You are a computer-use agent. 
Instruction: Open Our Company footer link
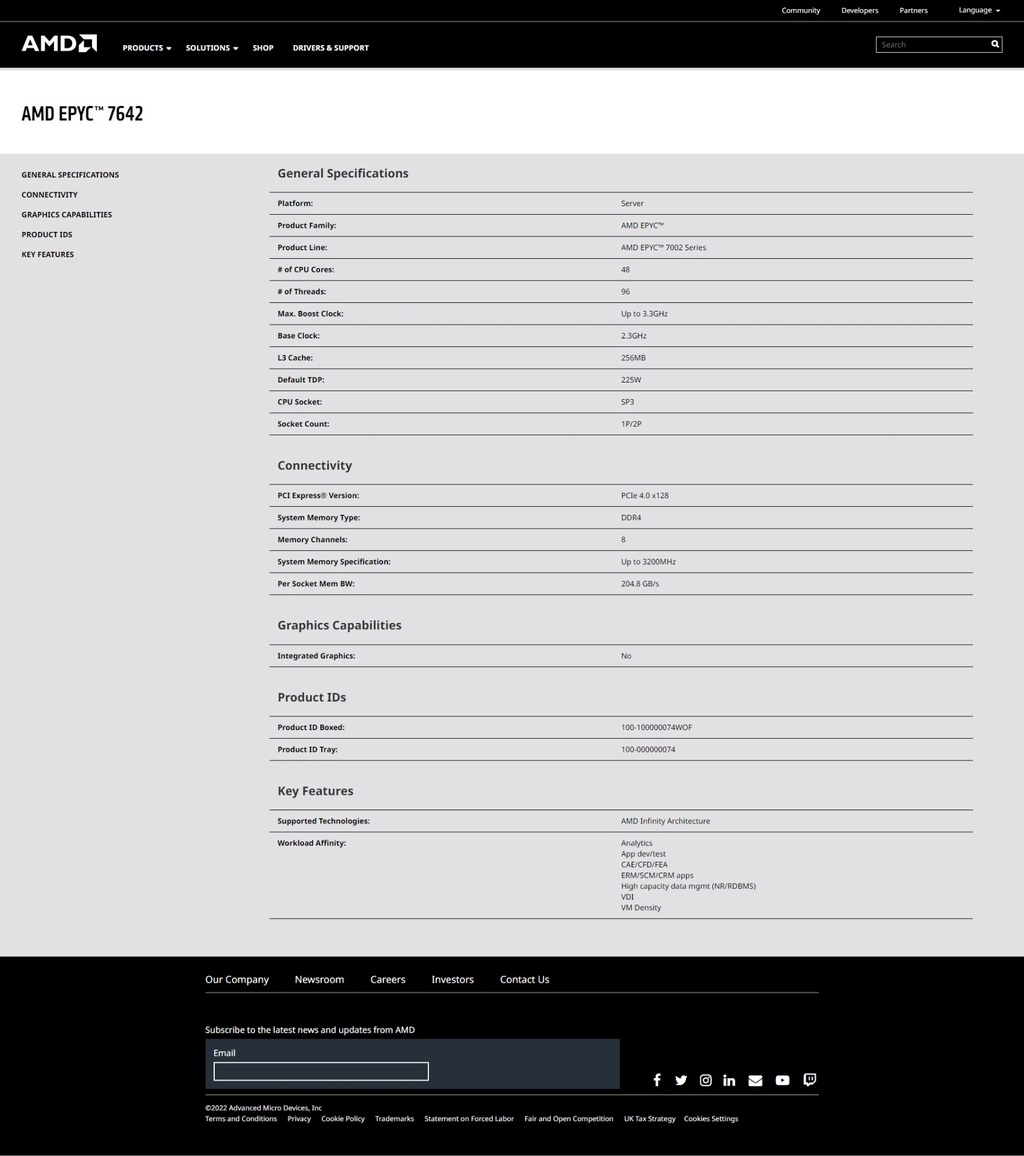pyautogui.click(x=237, y=979)
